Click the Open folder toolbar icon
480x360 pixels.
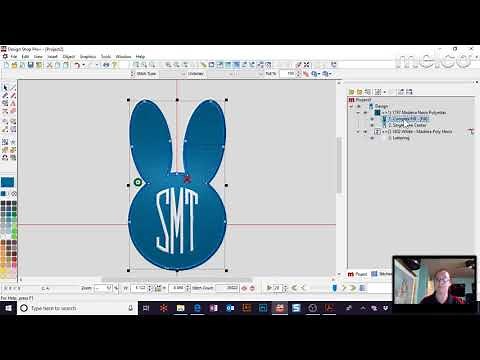coord(14,65)
